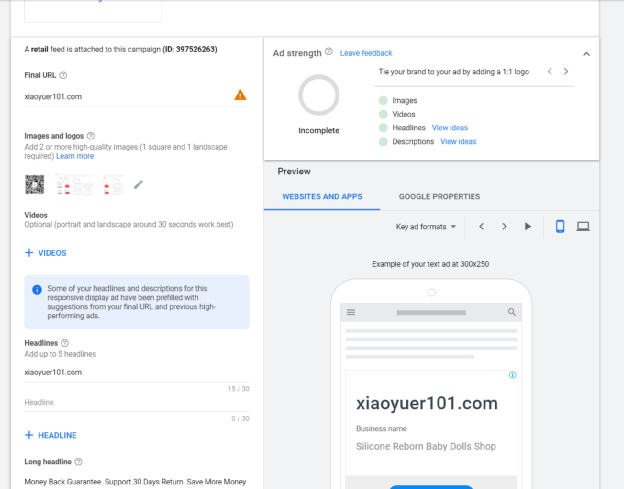
Task: Open the help icon next to Ad strength
Action: tap(329, 53)
